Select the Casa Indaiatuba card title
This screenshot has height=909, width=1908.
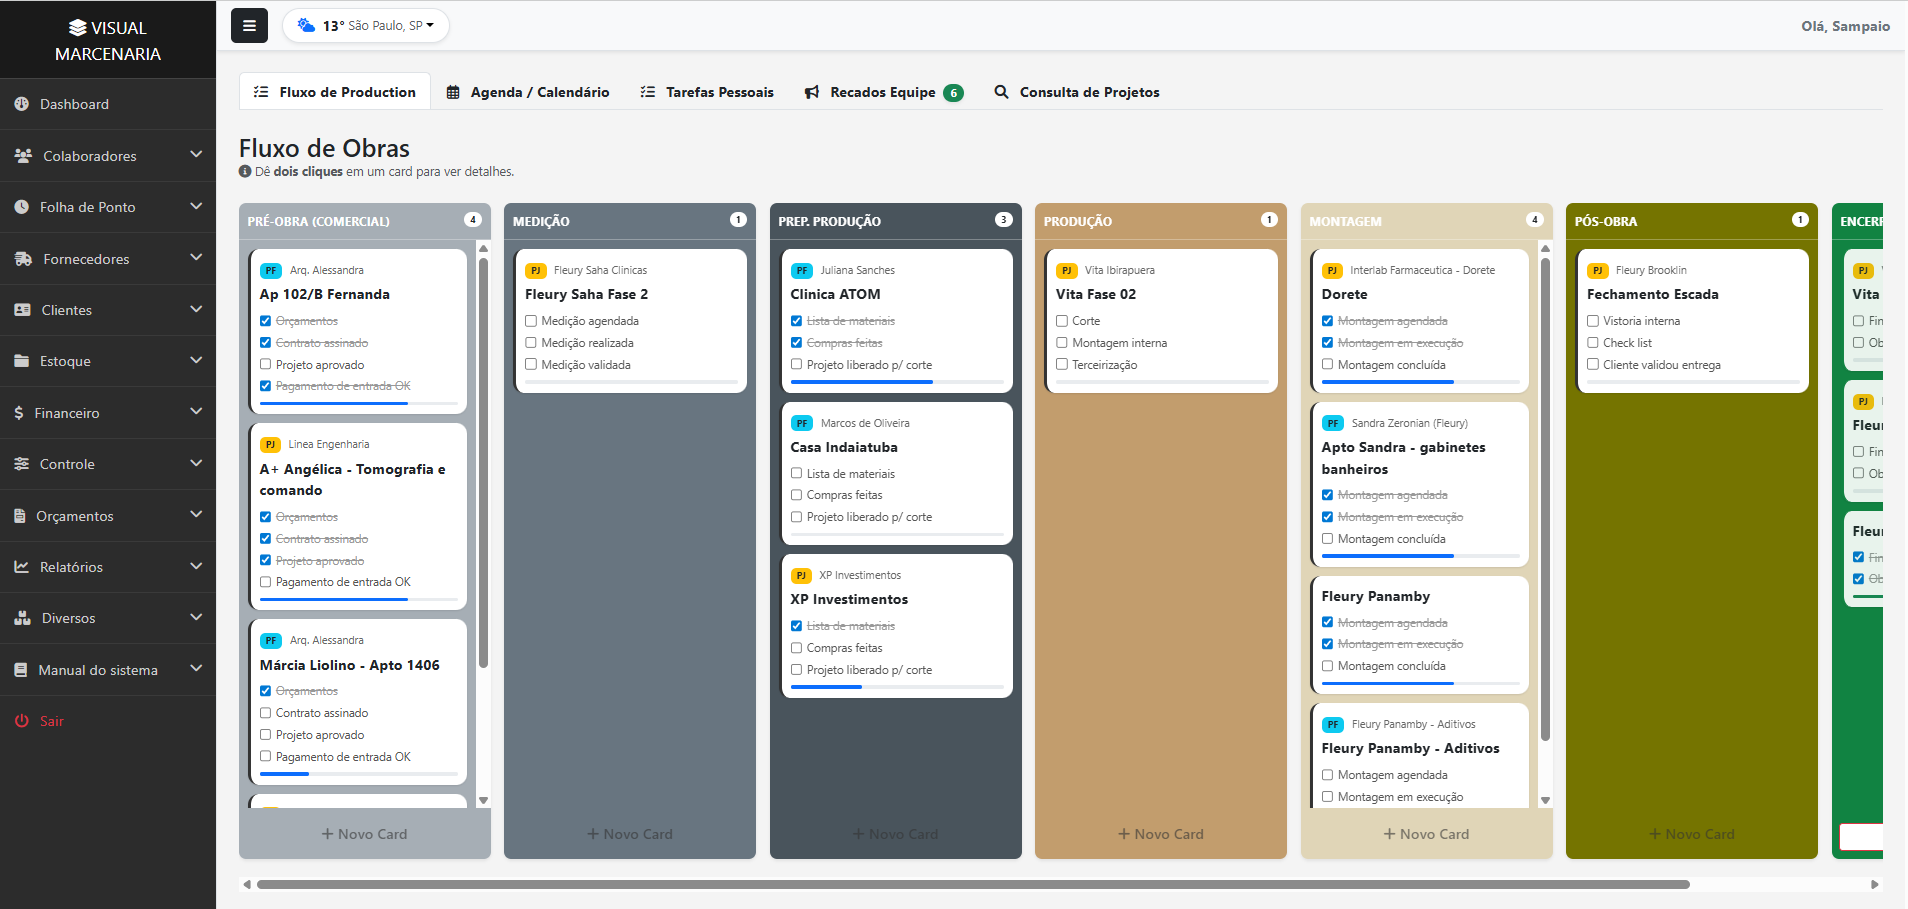[x=844, y=447]
